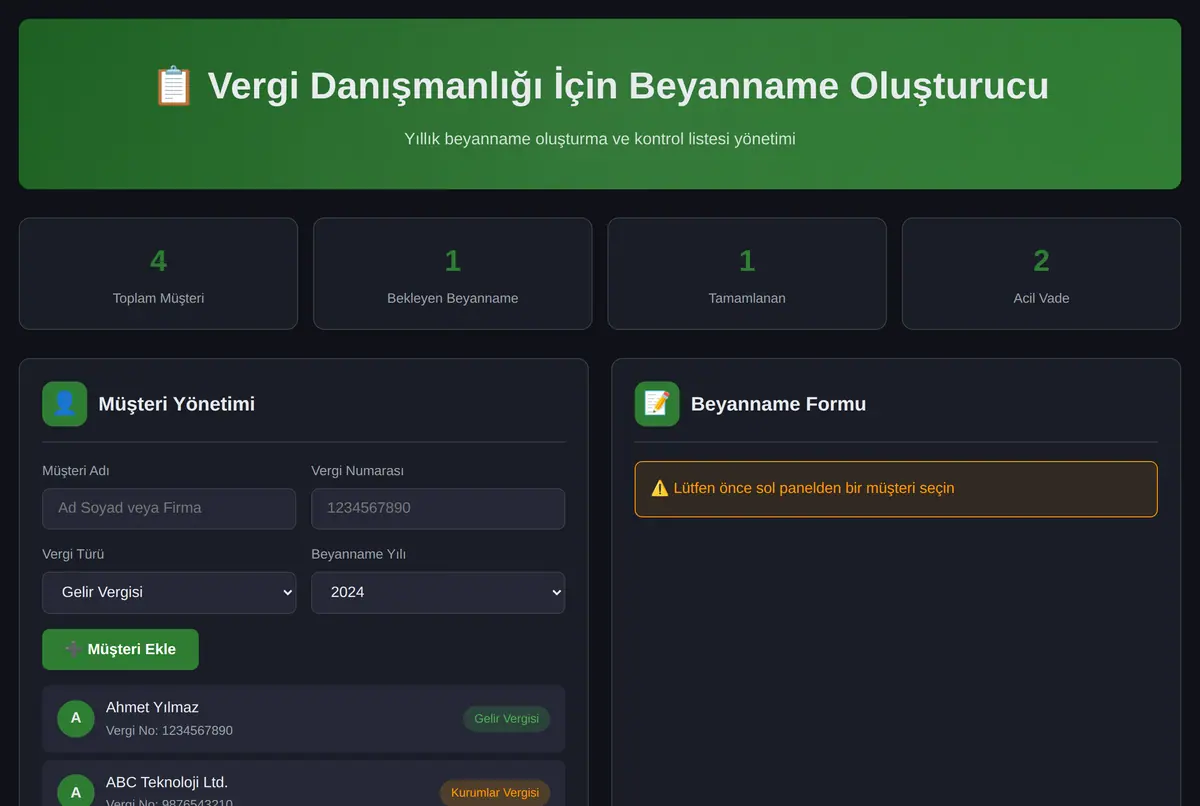Click the Müşteri Ekle button
Viewport: 1200px width, 806px height.
[120, 649]
